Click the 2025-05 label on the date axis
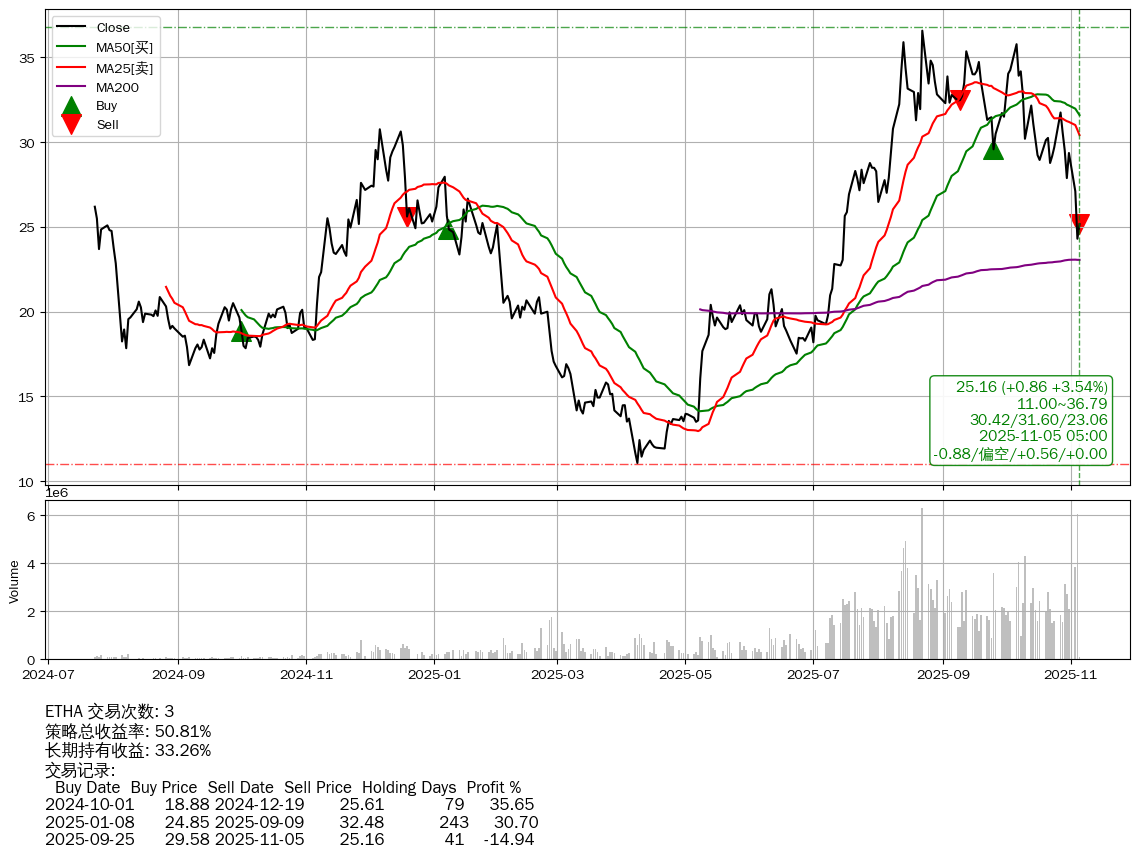This screenshot has width=1139, height=857. [x=684, y=675]
